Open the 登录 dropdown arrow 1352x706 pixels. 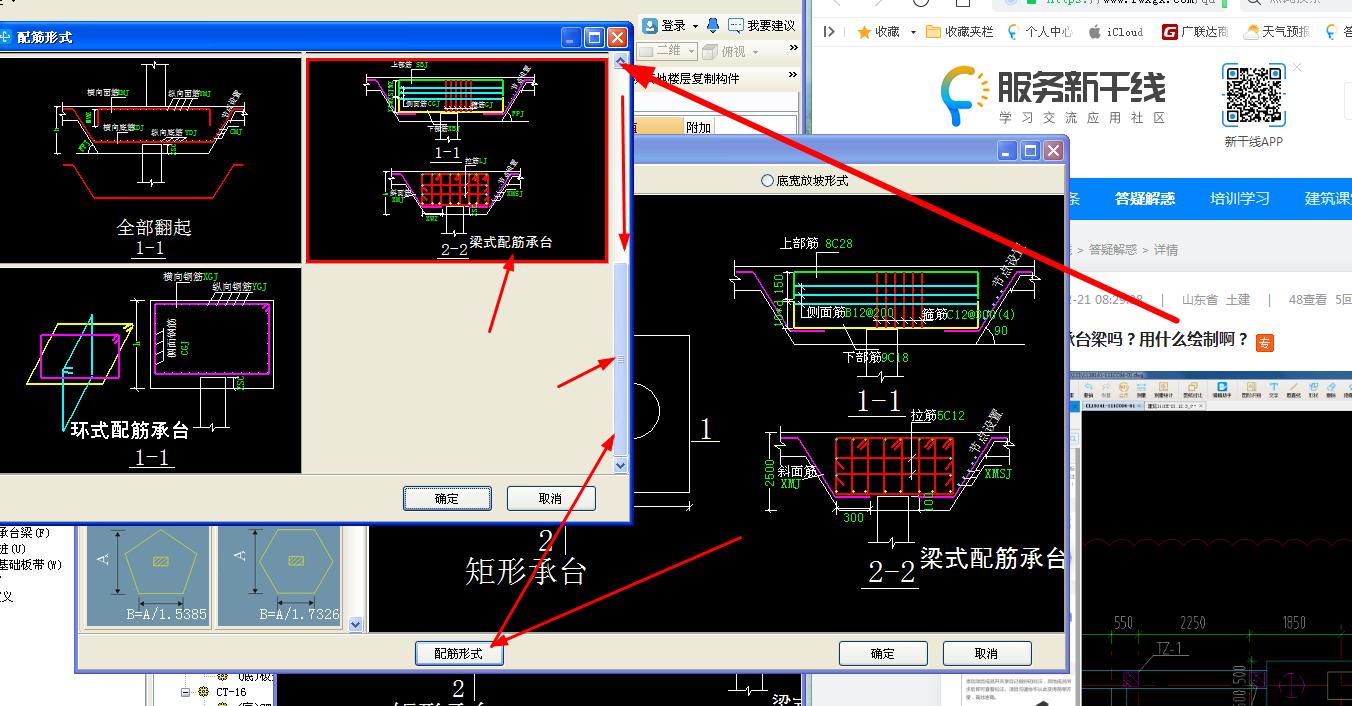pos(695,26)
